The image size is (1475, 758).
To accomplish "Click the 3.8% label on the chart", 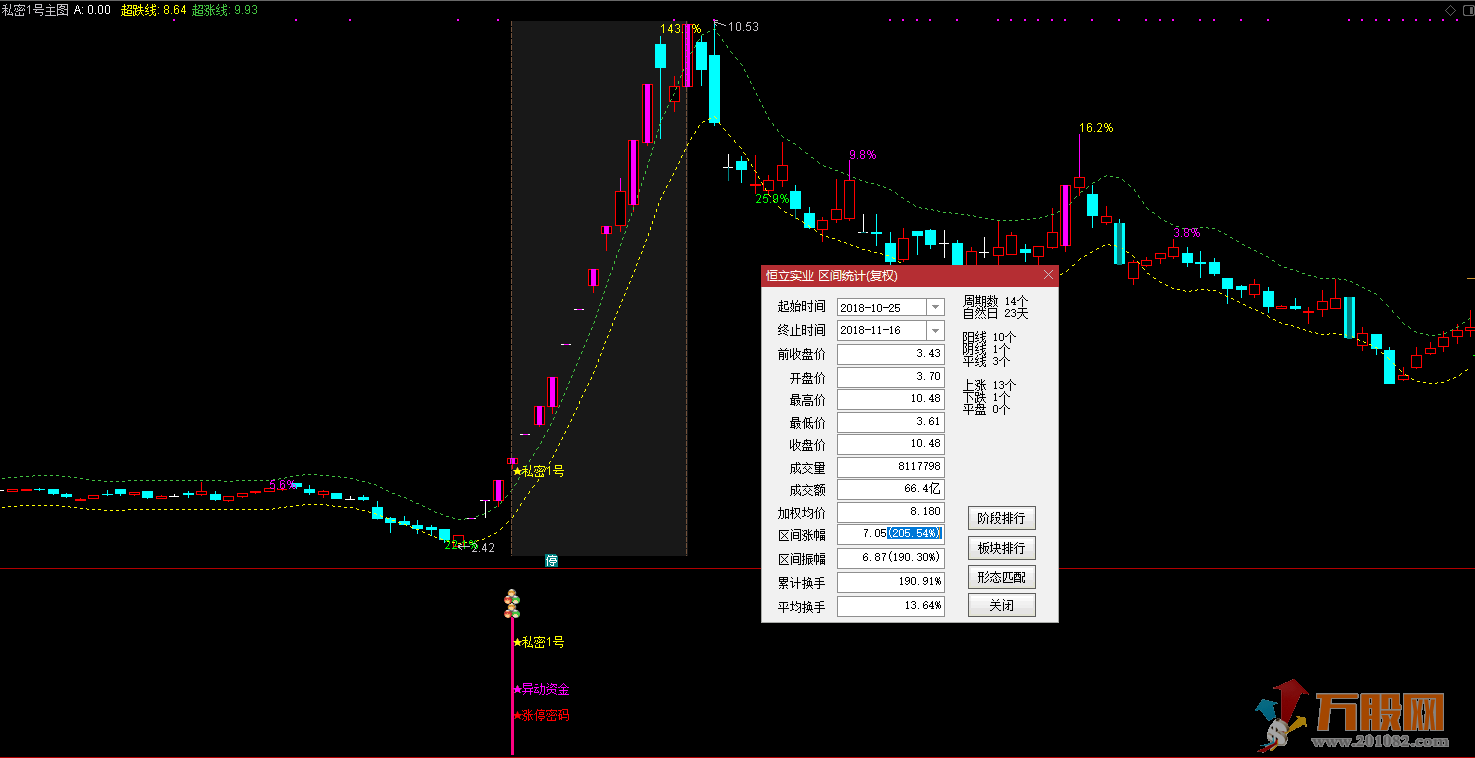I will tap(1186, 232).
